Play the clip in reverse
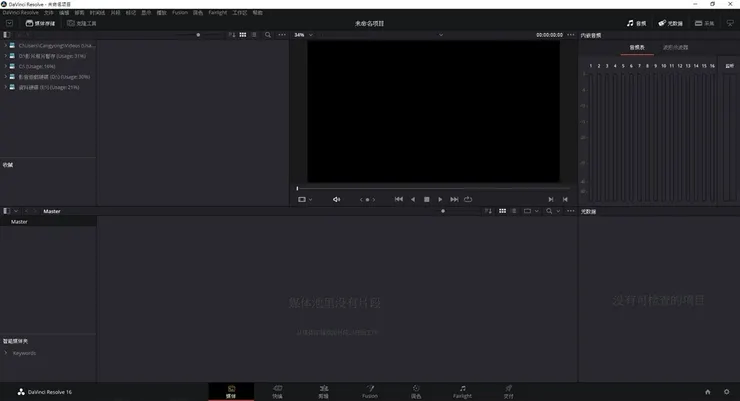Viewport: 740px width, 401px height. click(x=413, y=200)
